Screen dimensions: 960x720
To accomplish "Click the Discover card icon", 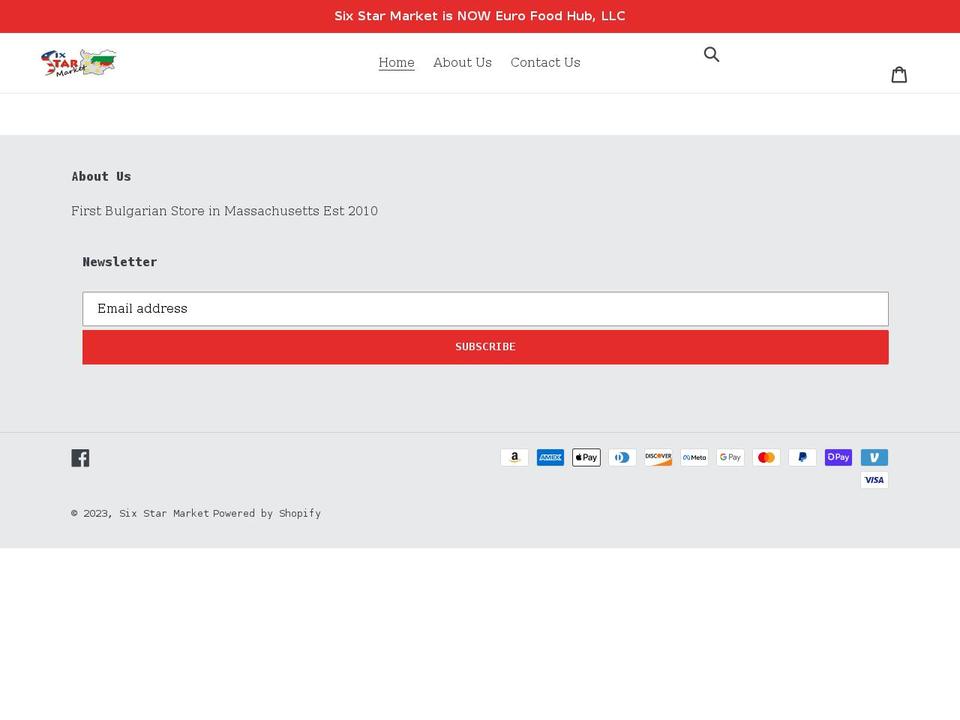I will (658, 457).
